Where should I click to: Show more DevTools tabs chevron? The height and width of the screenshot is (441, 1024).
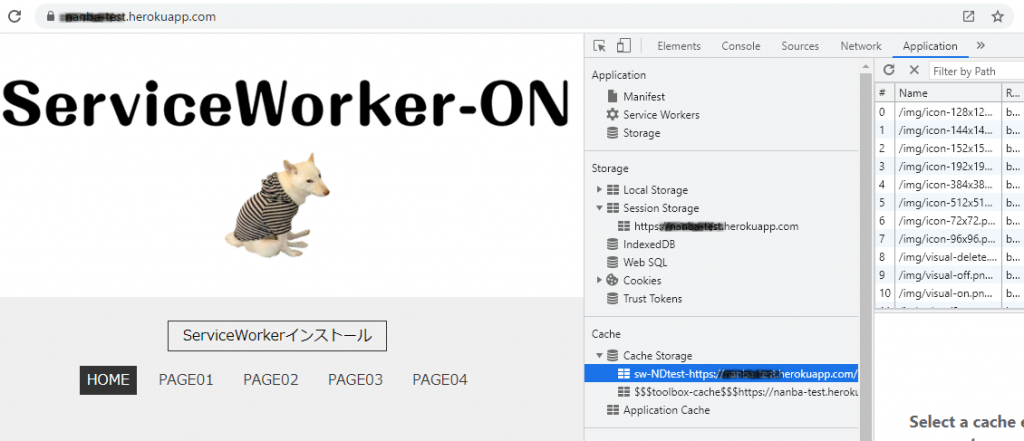(x=980, y=46)
